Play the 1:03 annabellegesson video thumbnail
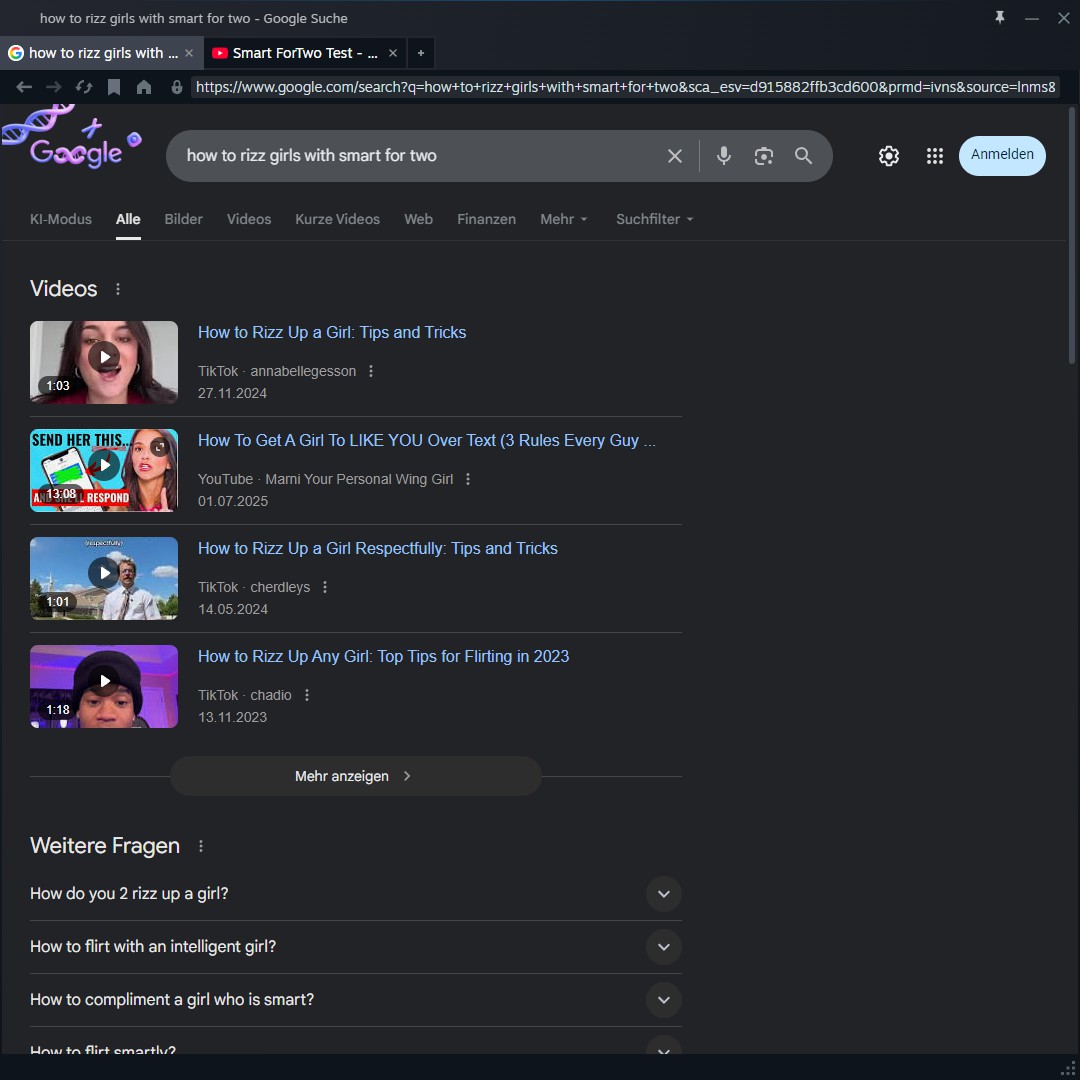 coord(104,362)
